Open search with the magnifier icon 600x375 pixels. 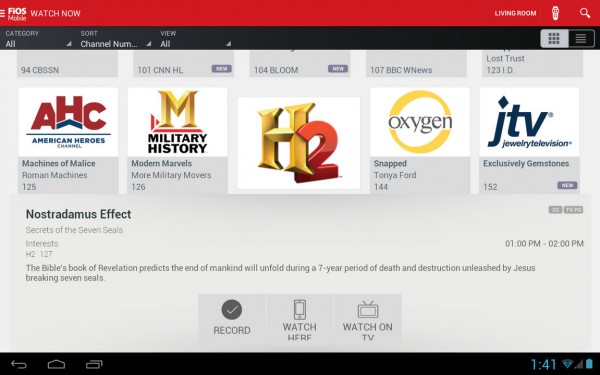pyautogui.click(x=585, y=13)
